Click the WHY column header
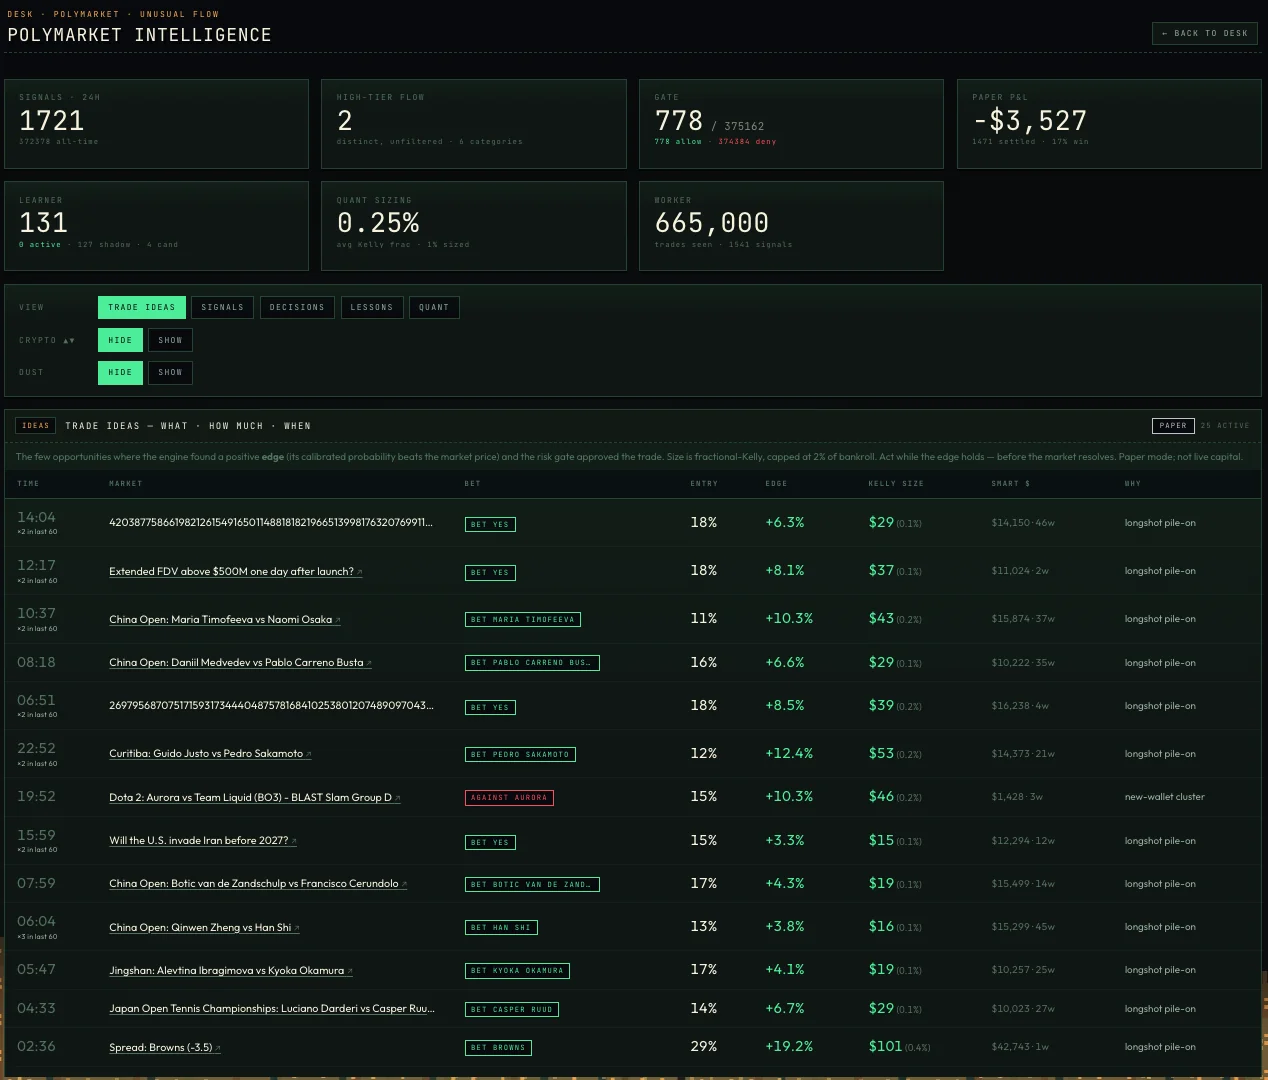The image size is (1268, 1080). (x=1132, y=484)
